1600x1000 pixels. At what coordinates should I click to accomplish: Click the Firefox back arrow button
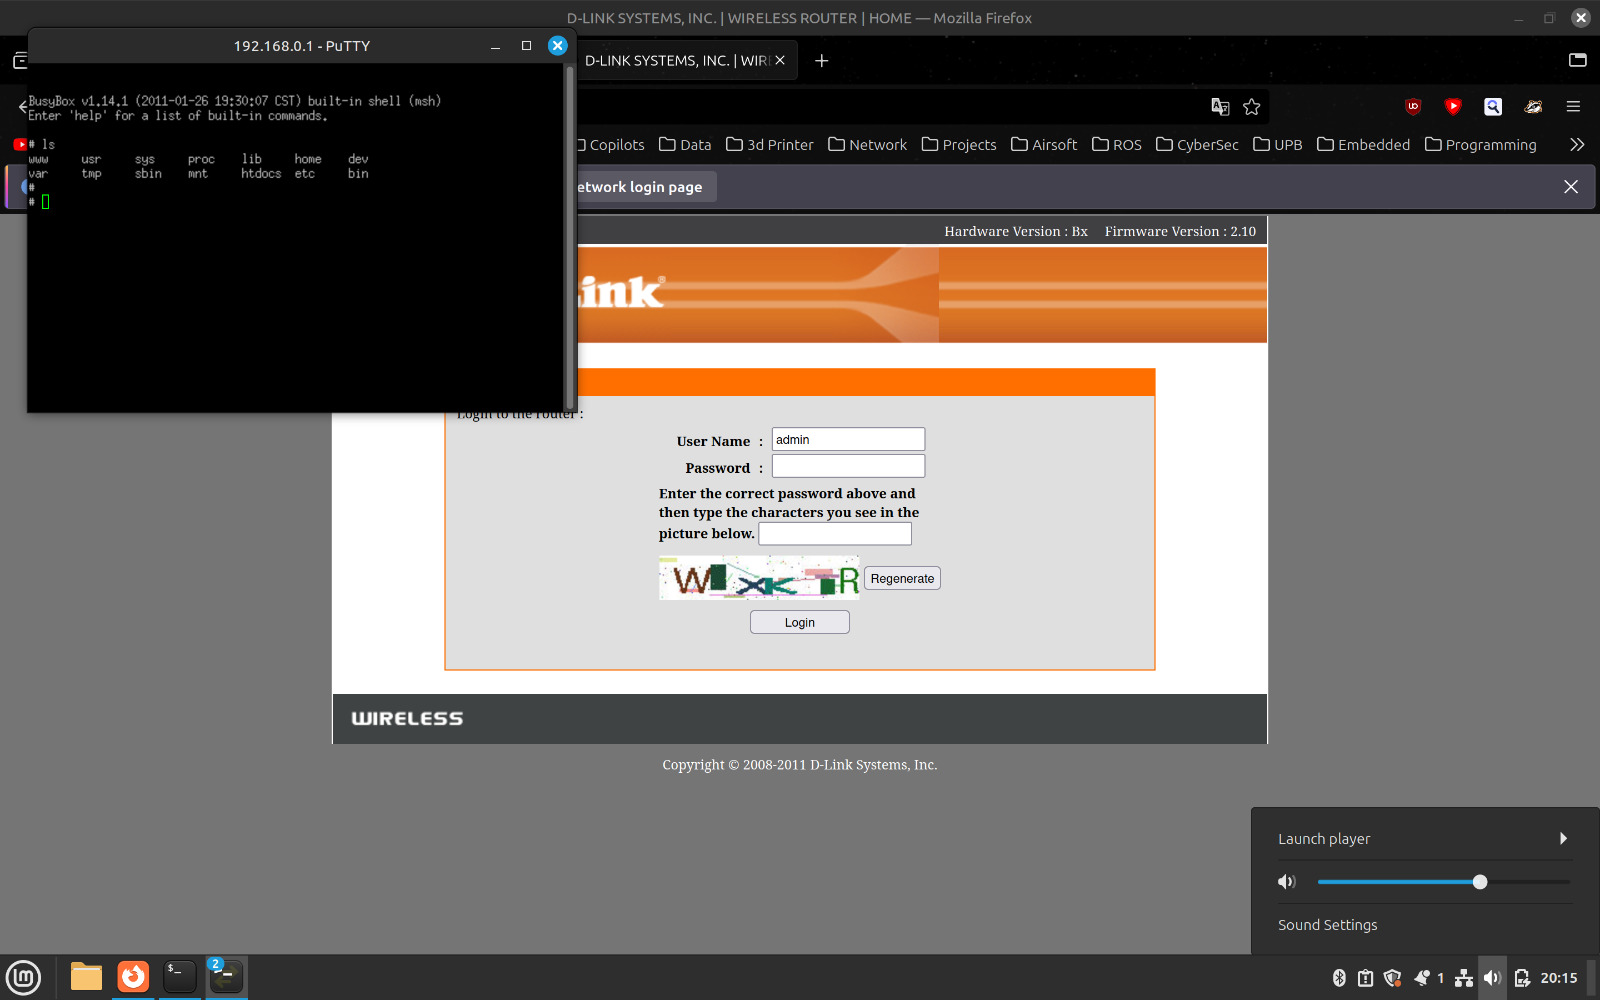coord(22,107)
